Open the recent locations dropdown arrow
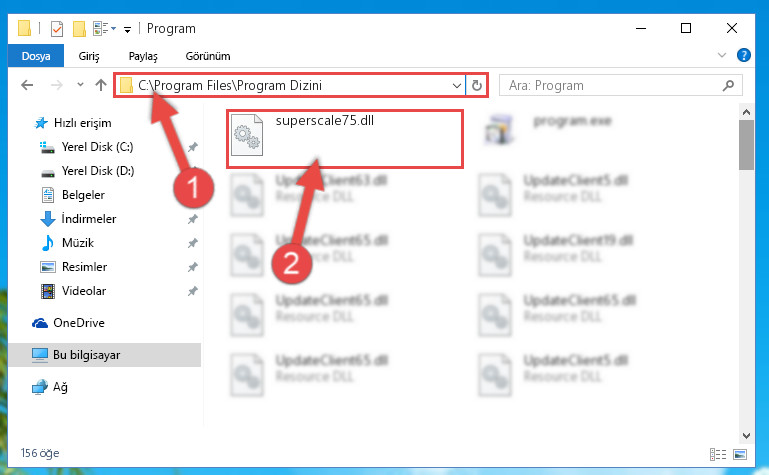Image resolution: width=769 pixels, height=475 pixels. [x=80, y=85]
